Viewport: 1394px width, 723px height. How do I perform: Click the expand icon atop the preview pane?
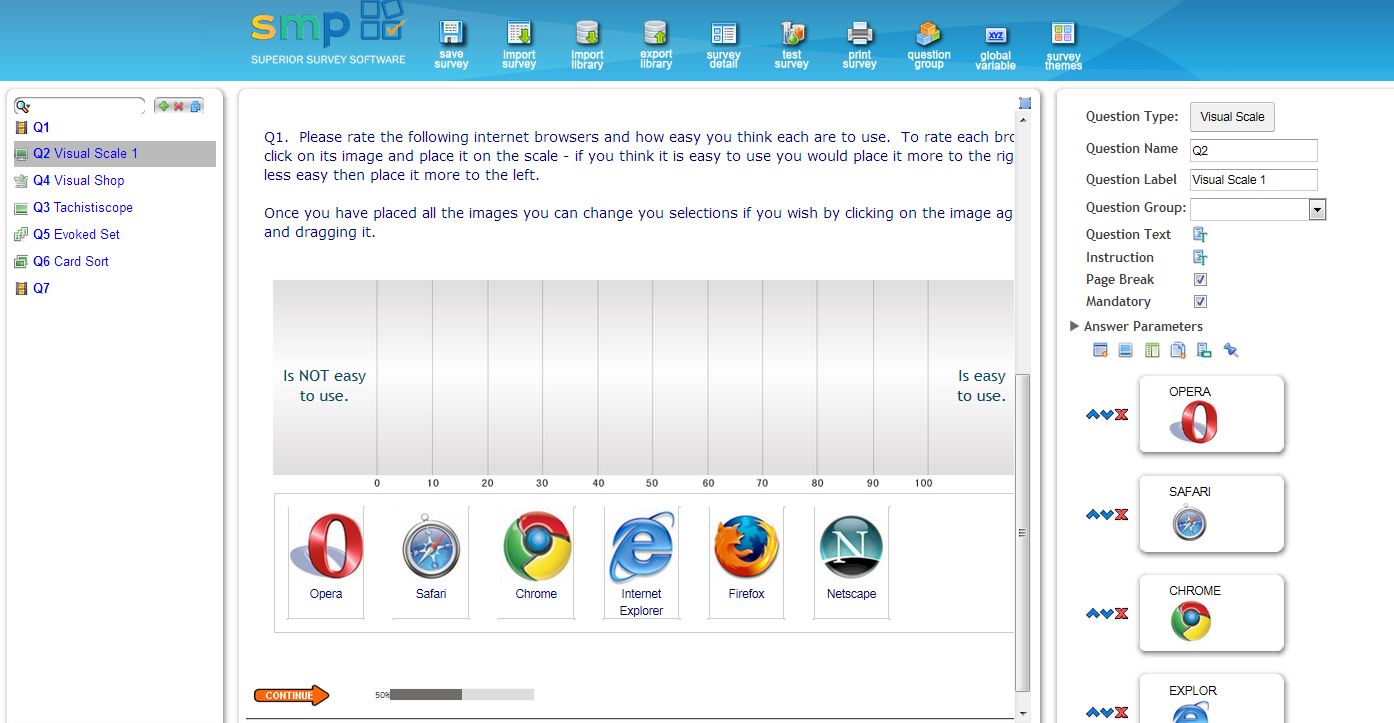(1024, 102)
